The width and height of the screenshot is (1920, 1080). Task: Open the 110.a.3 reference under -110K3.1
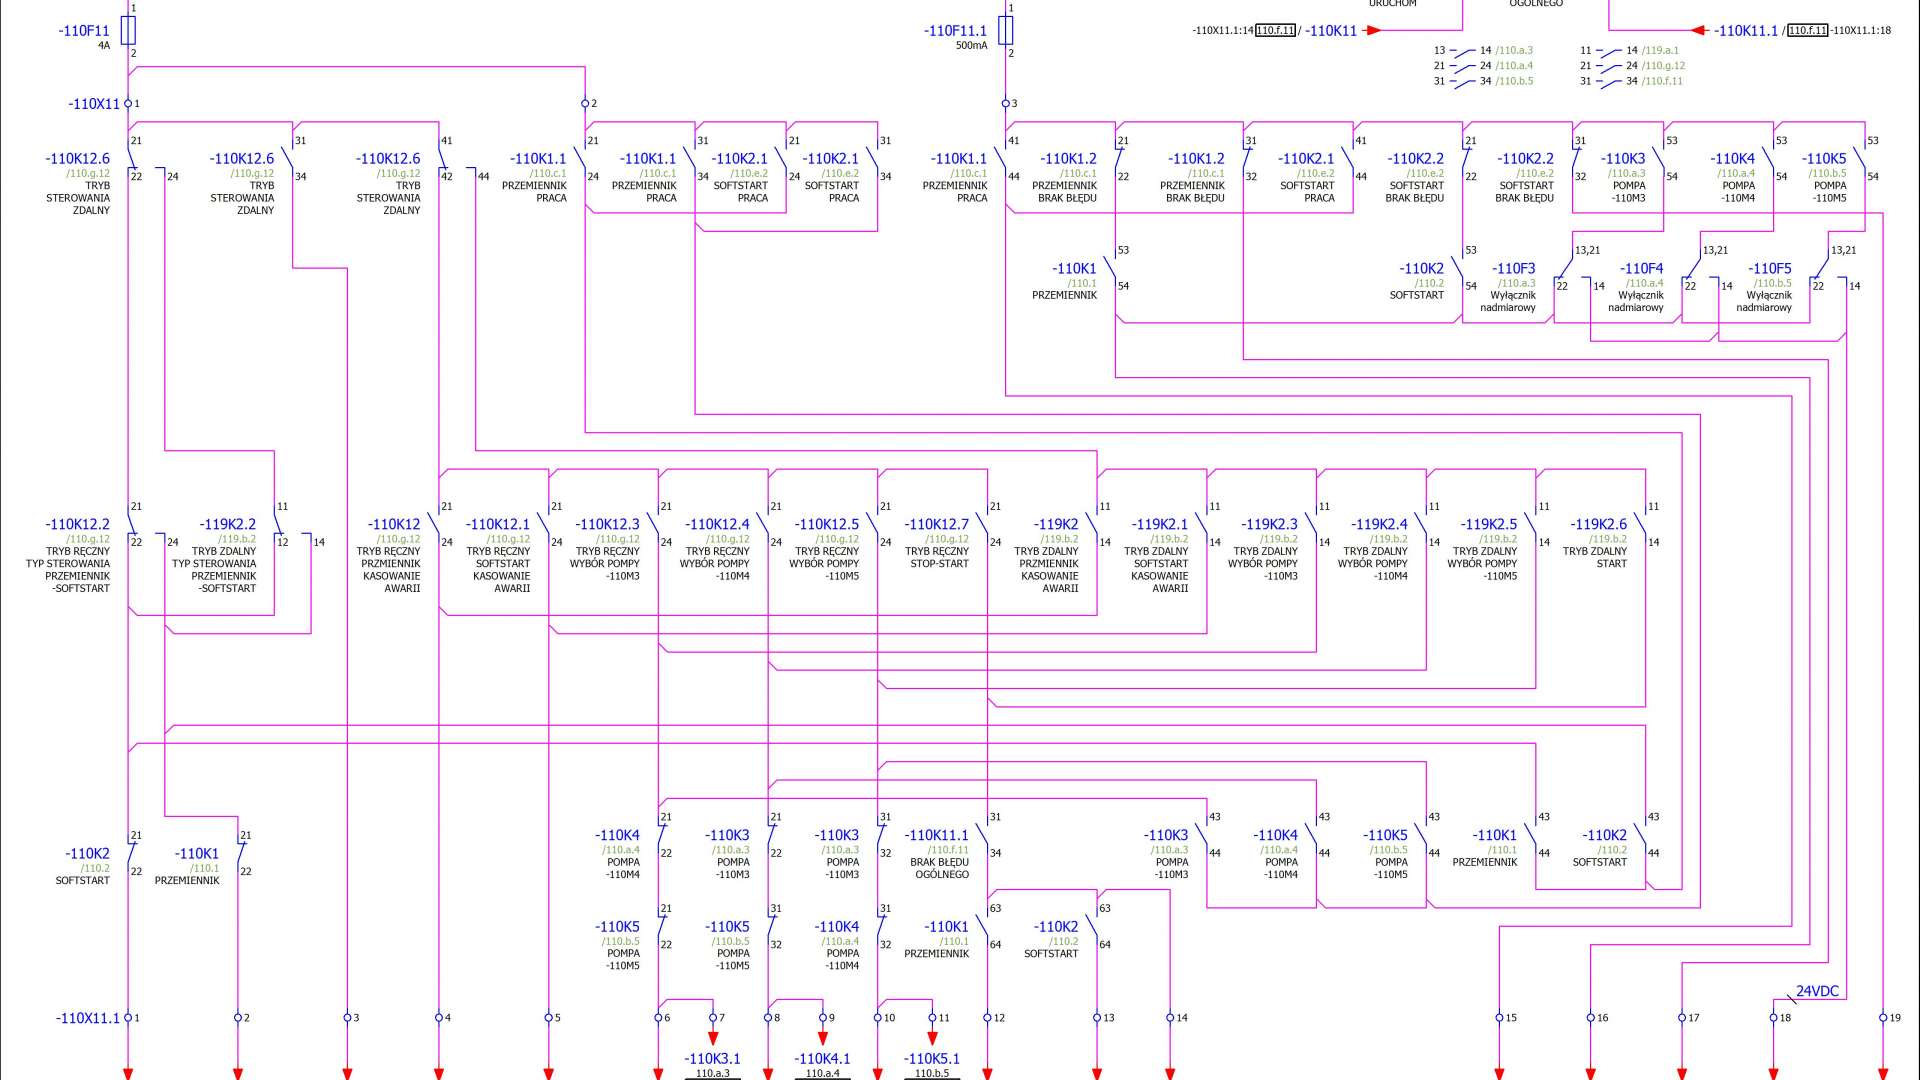coord(713,1073)
